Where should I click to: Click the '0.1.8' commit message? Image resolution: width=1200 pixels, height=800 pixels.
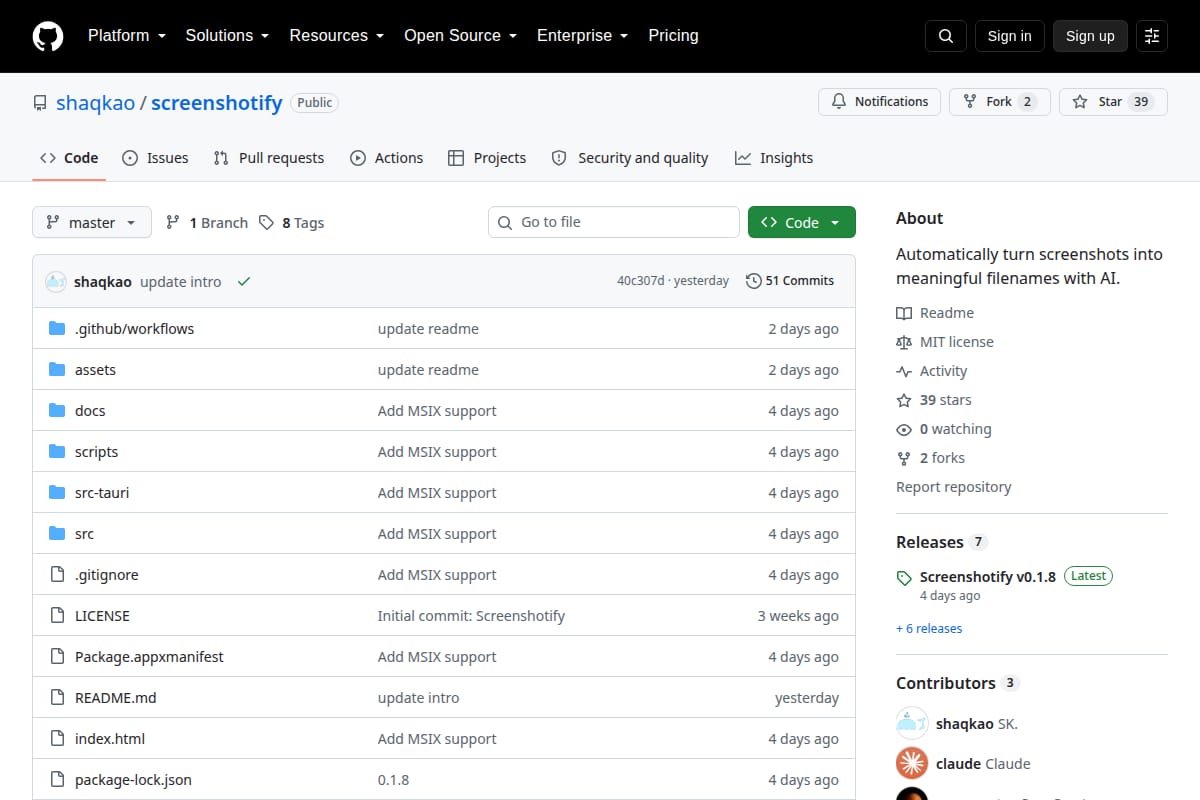393,780
